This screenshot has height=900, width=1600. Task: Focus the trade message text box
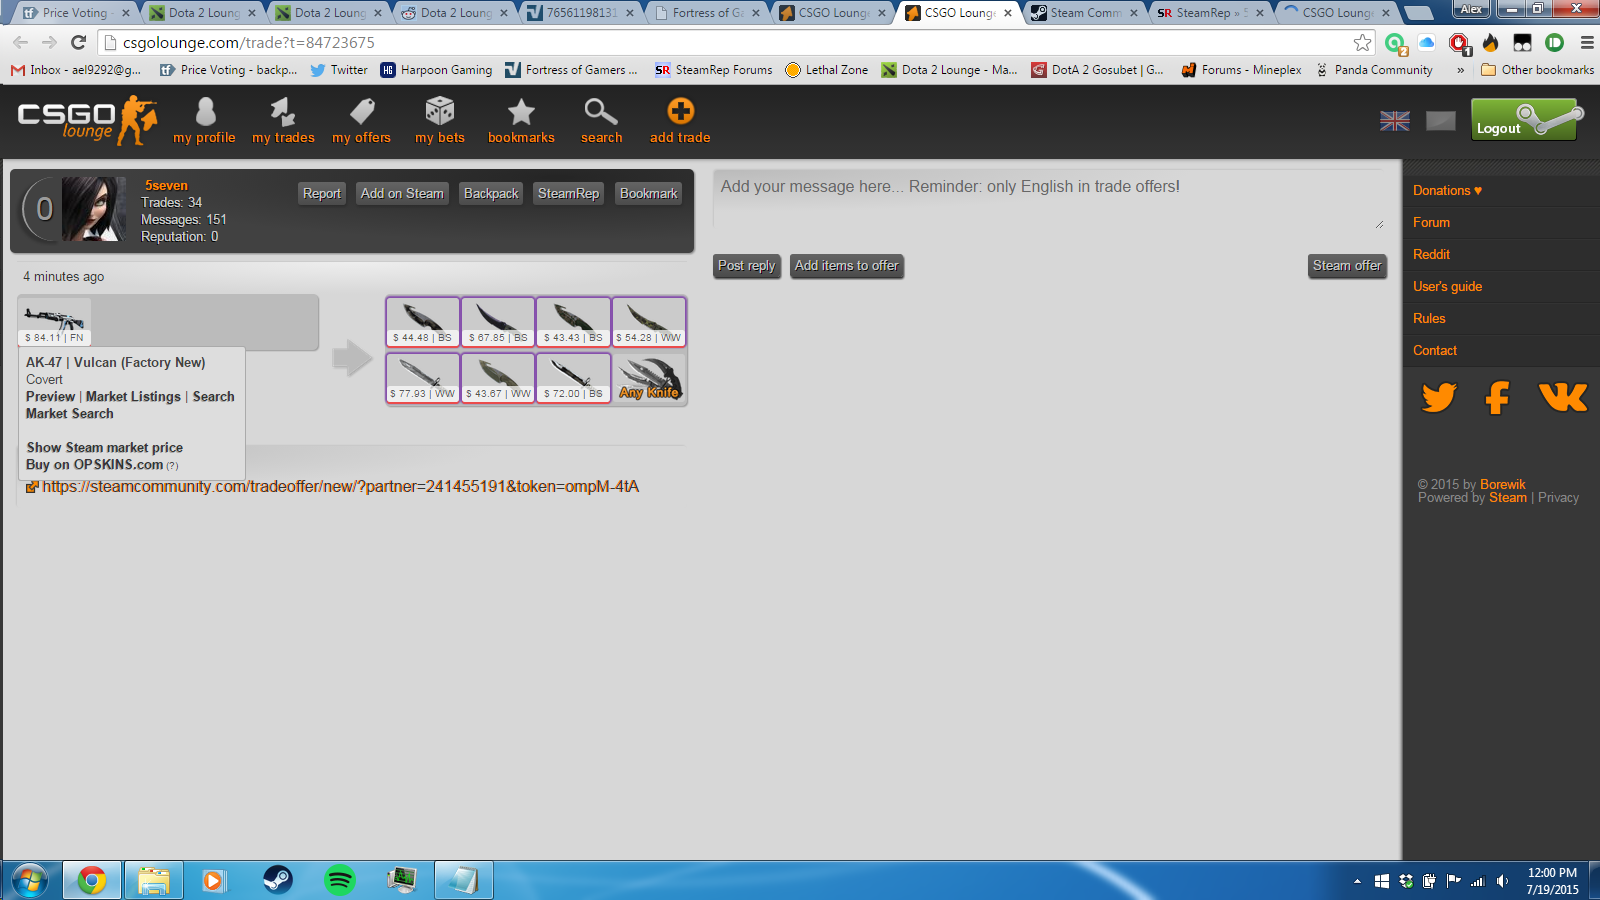click(1047, 200)
